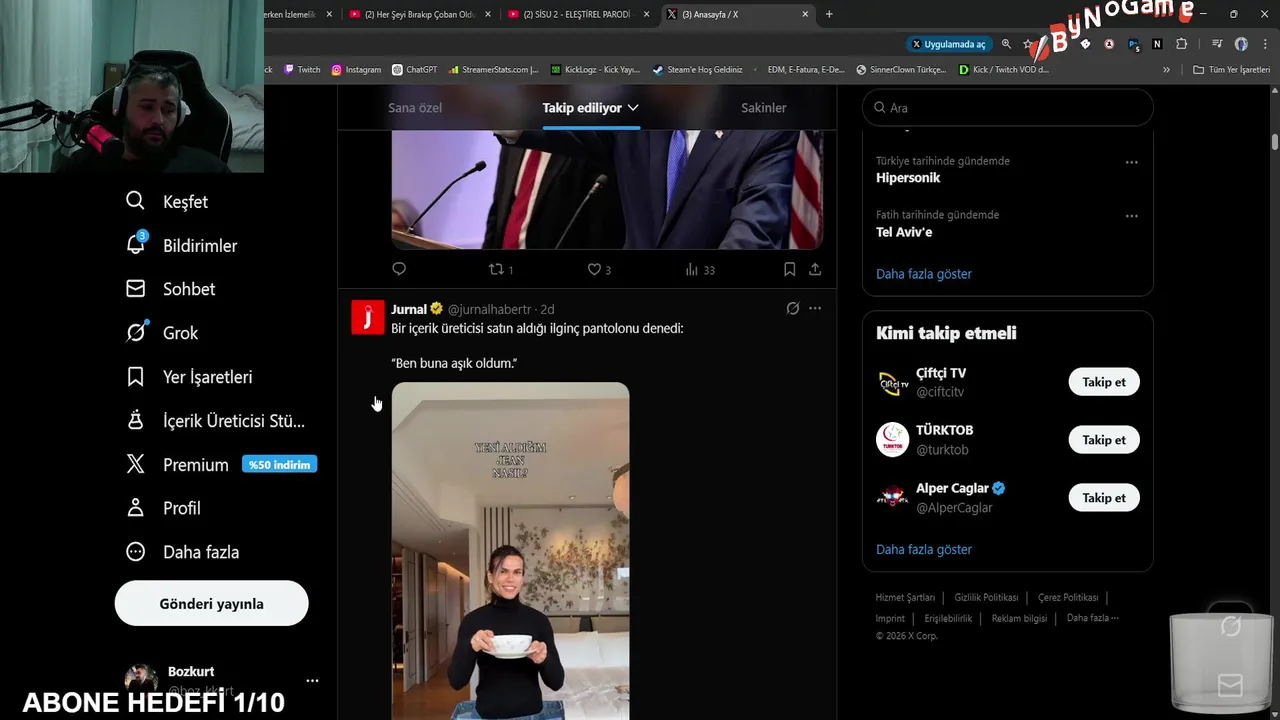Screen dimensions: 1280x720
Task: Open Grok icon in sidebar
Action: pos(136,332)
